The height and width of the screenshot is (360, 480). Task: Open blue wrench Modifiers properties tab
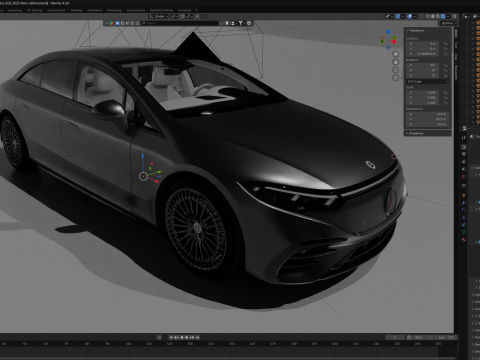click(x=464, y=203)
